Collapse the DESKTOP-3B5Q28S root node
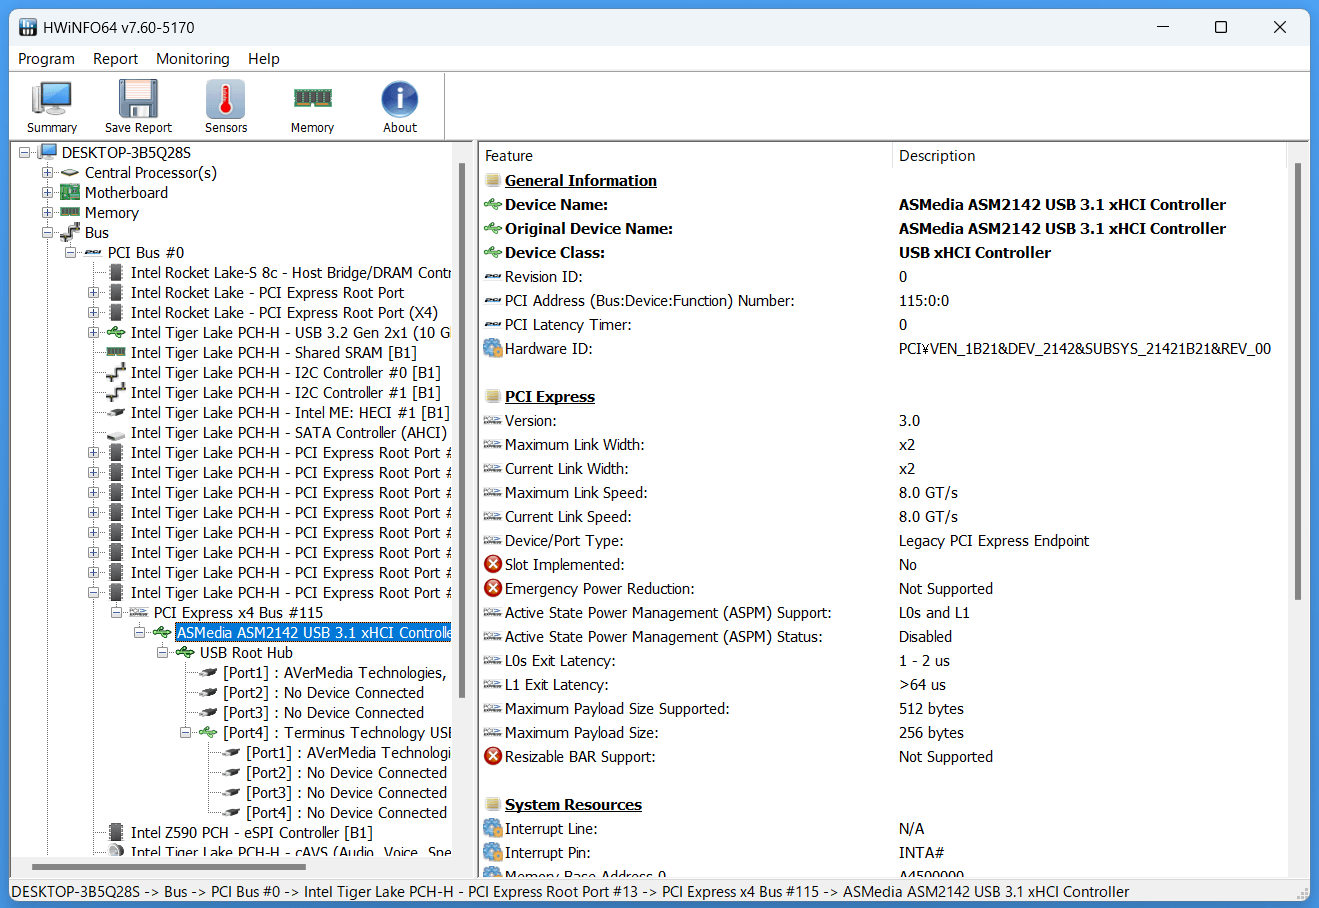This screenshot has height=908, width=1319. point(24,152)
